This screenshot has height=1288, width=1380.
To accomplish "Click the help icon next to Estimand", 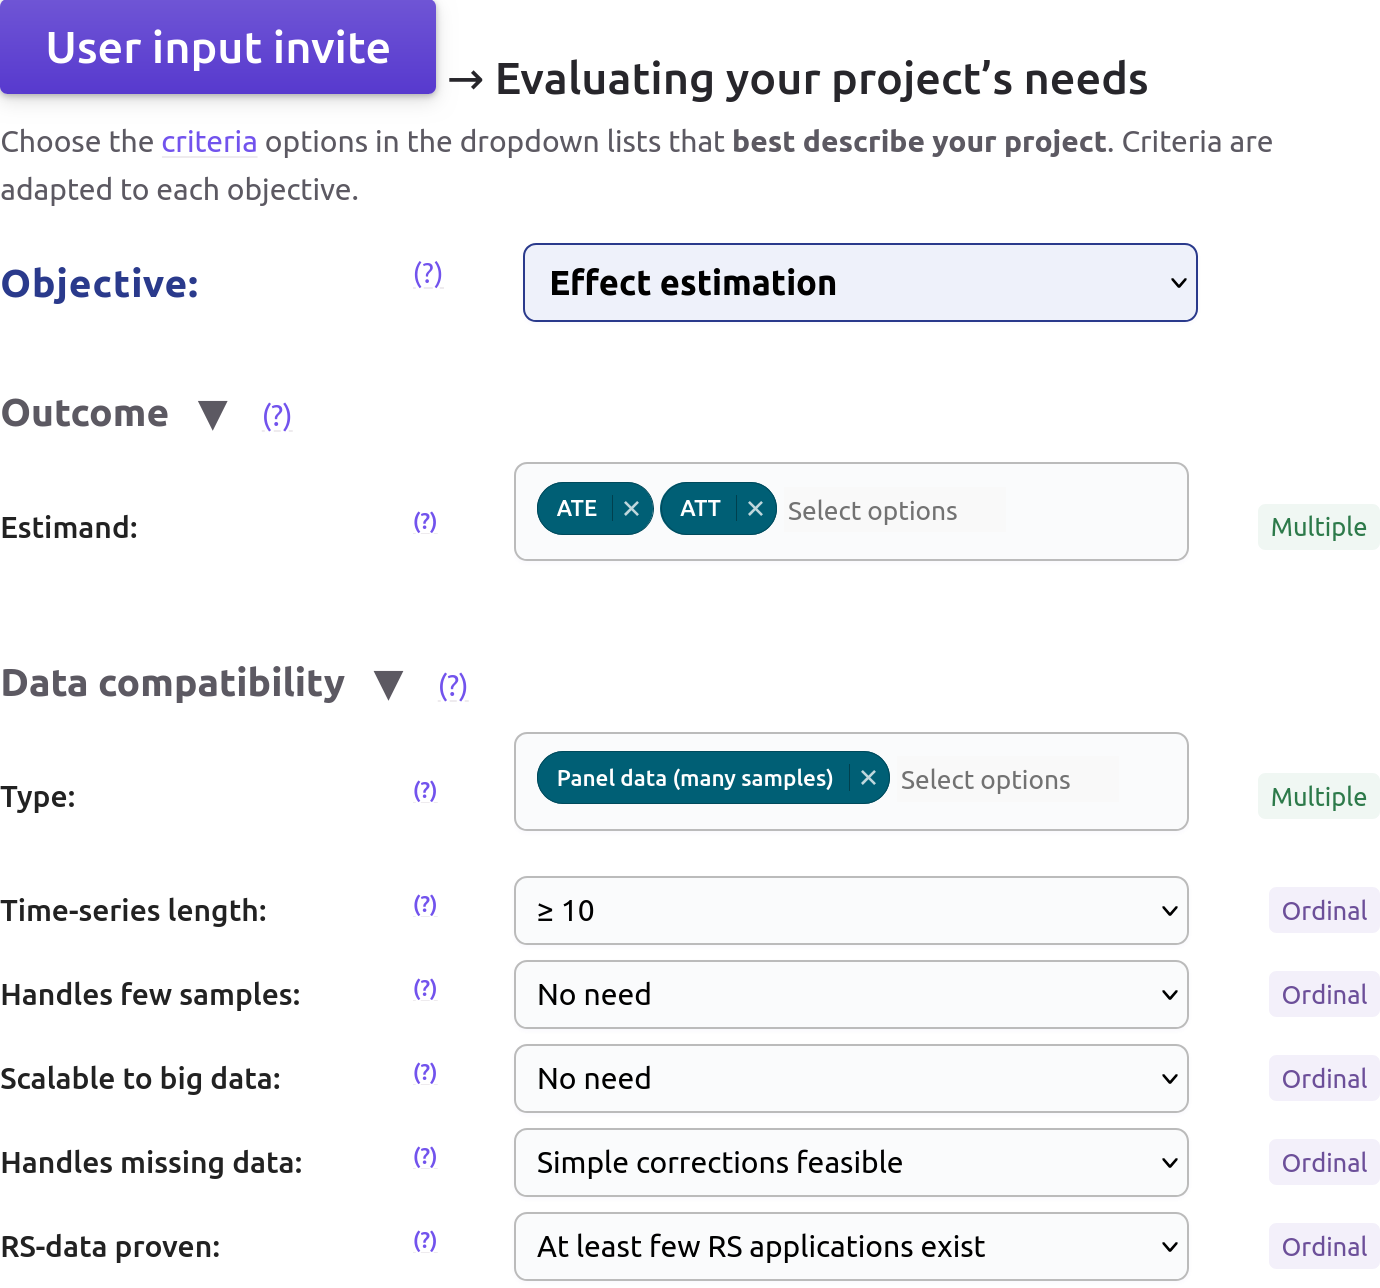I will 425,522.
